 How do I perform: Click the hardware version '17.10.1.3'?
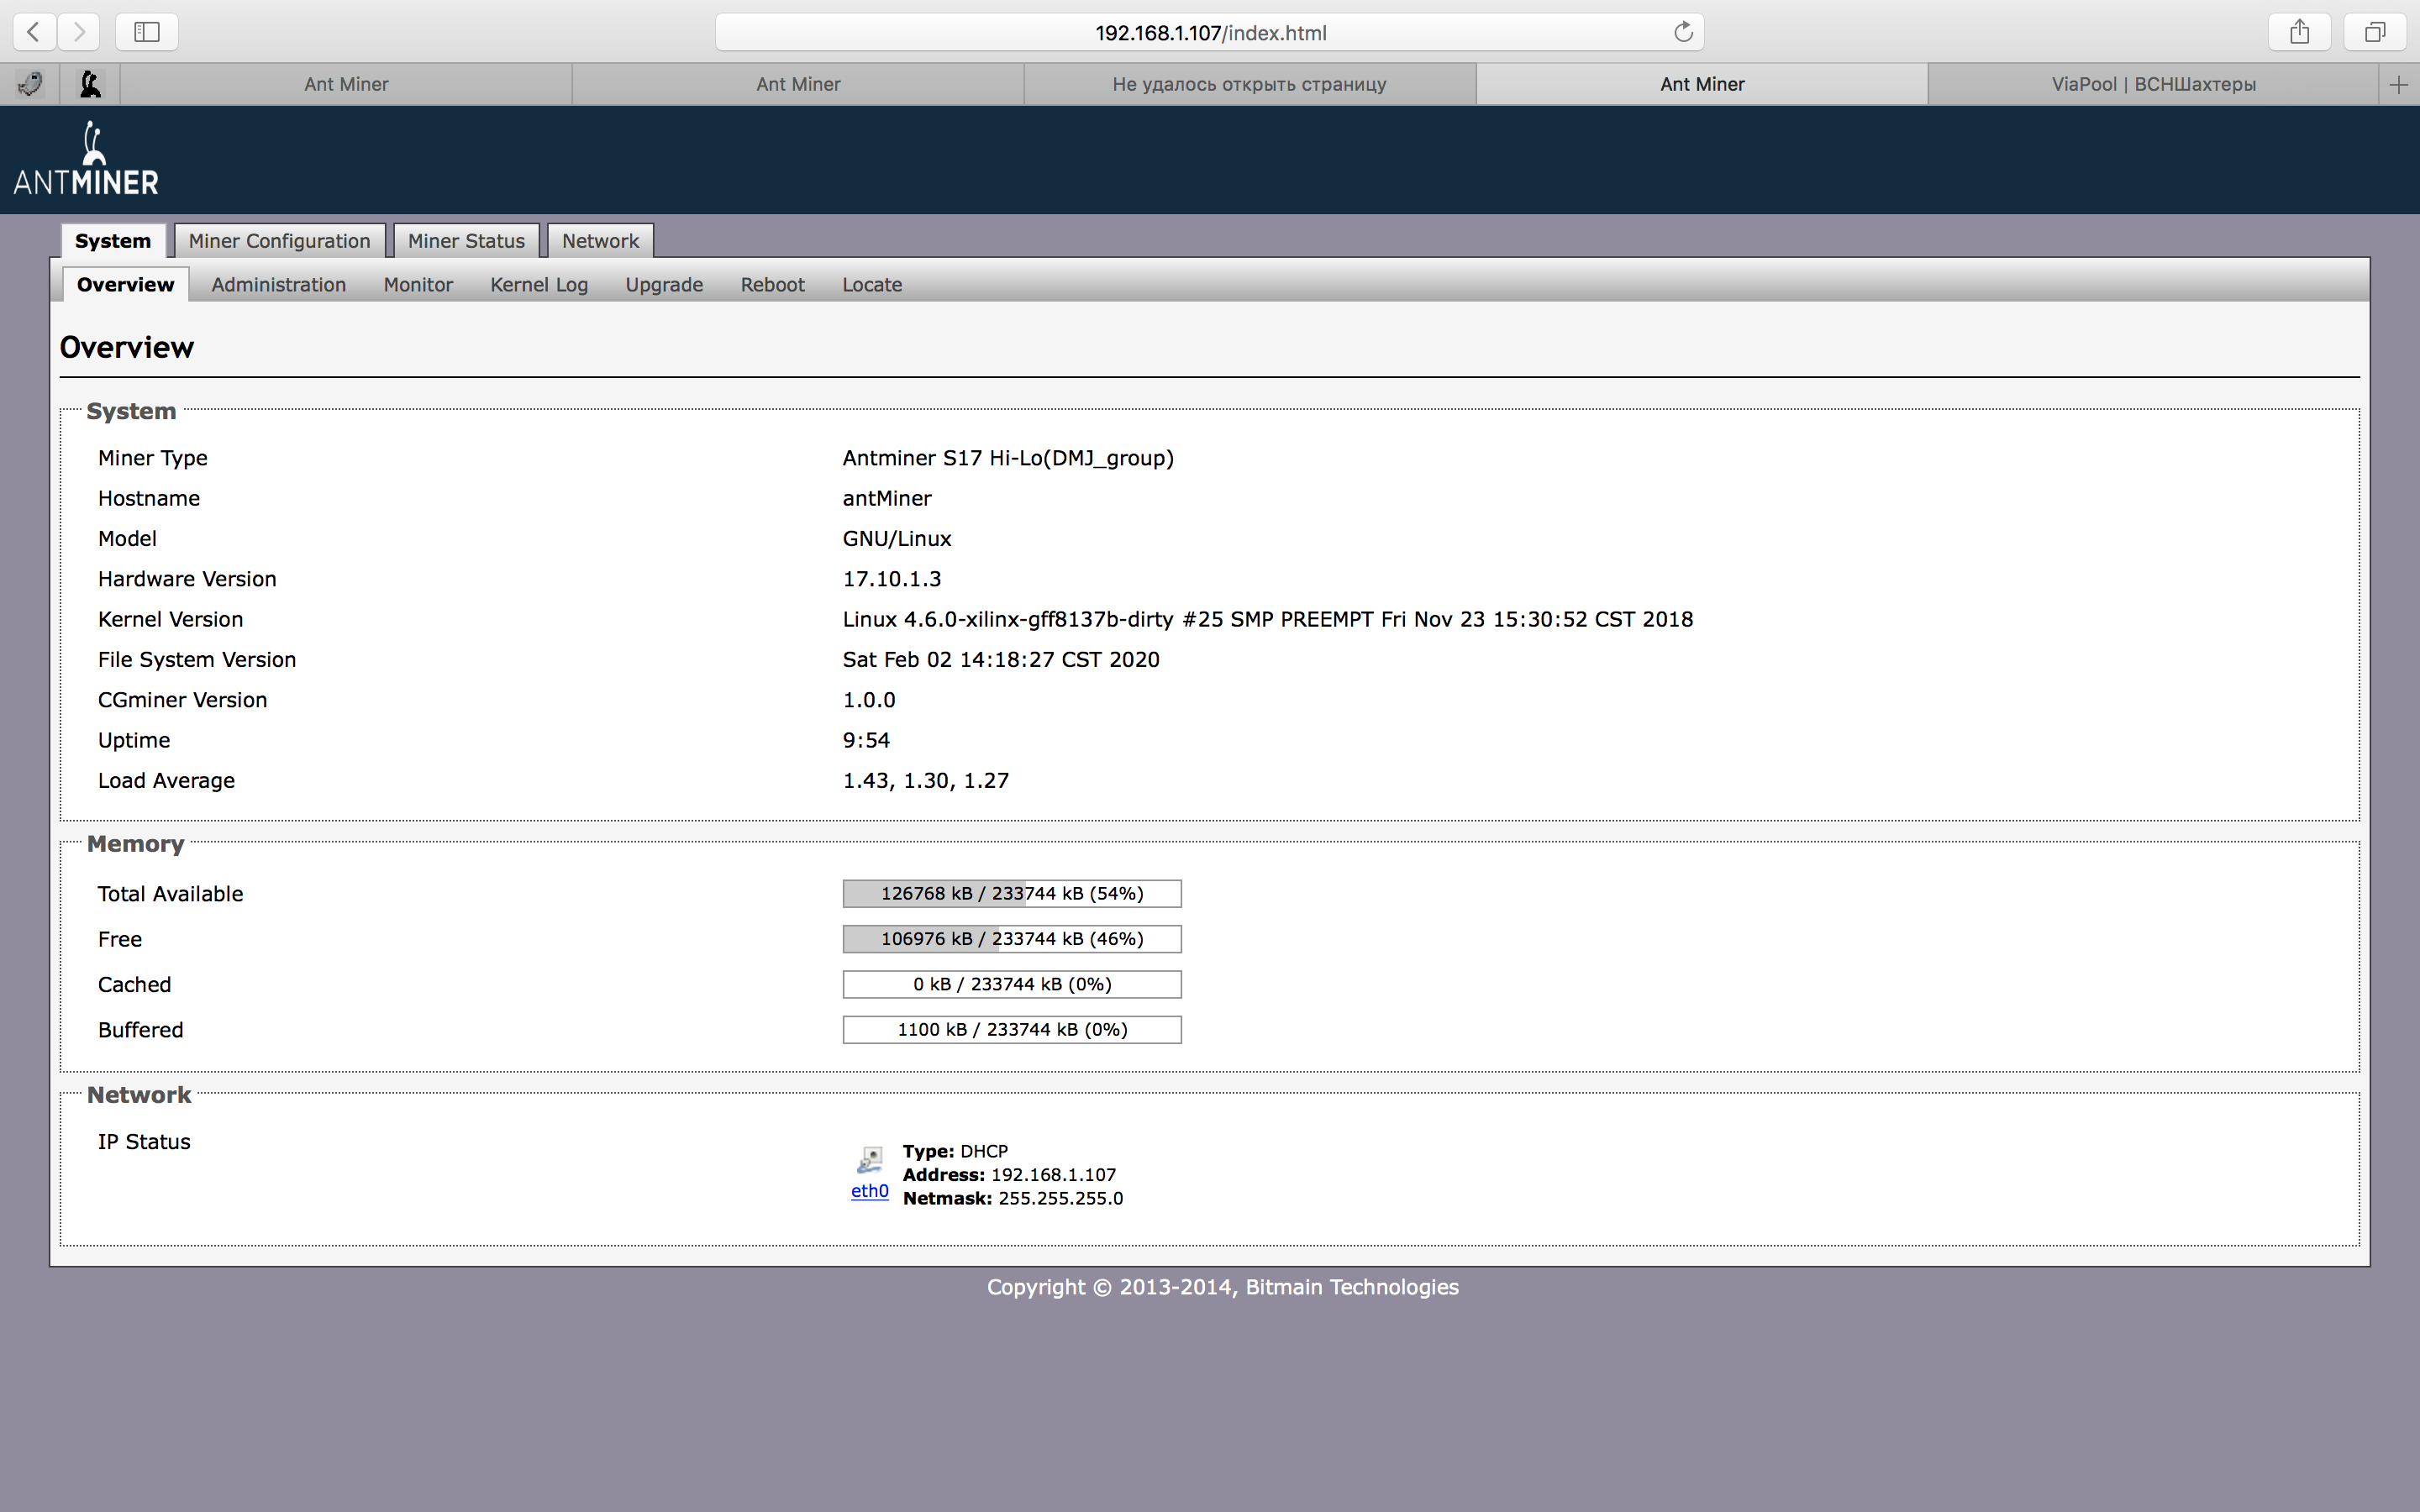tap(892, 579)
